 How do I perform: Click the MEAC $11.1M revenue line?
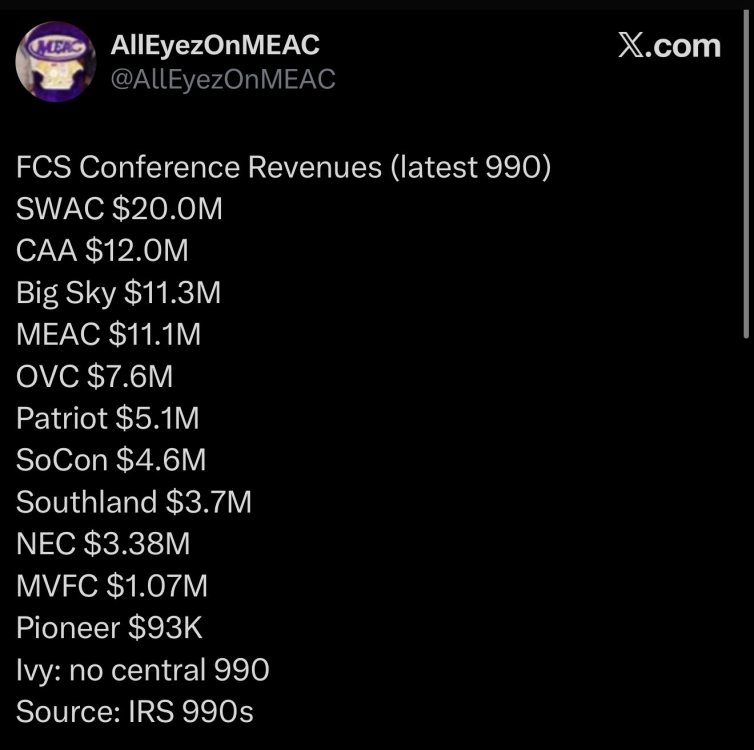tap(108, 335)
